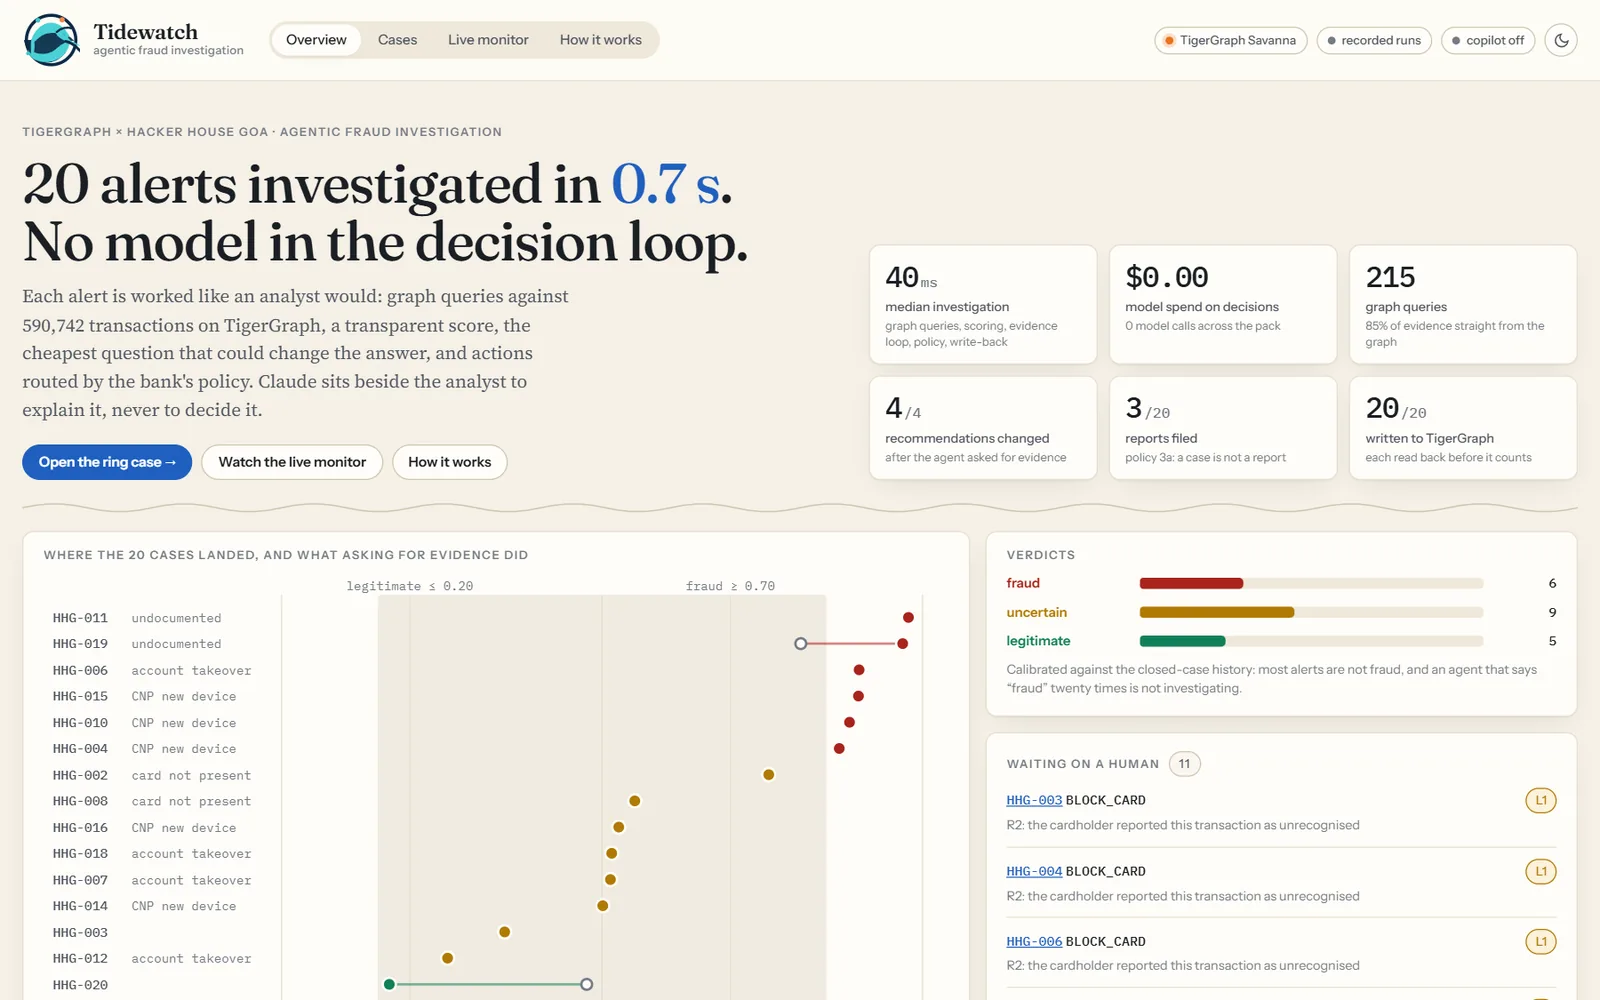Click the HHG-020 green dot on chart
Screen dimensions: 1600x1000
(x=389, y=984)
